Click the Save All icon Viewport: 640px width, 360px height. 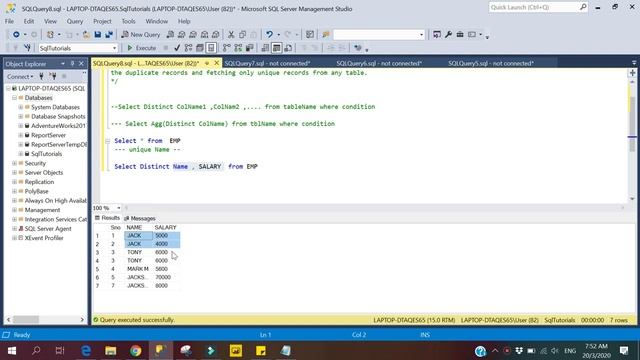(x=109, y=35)
